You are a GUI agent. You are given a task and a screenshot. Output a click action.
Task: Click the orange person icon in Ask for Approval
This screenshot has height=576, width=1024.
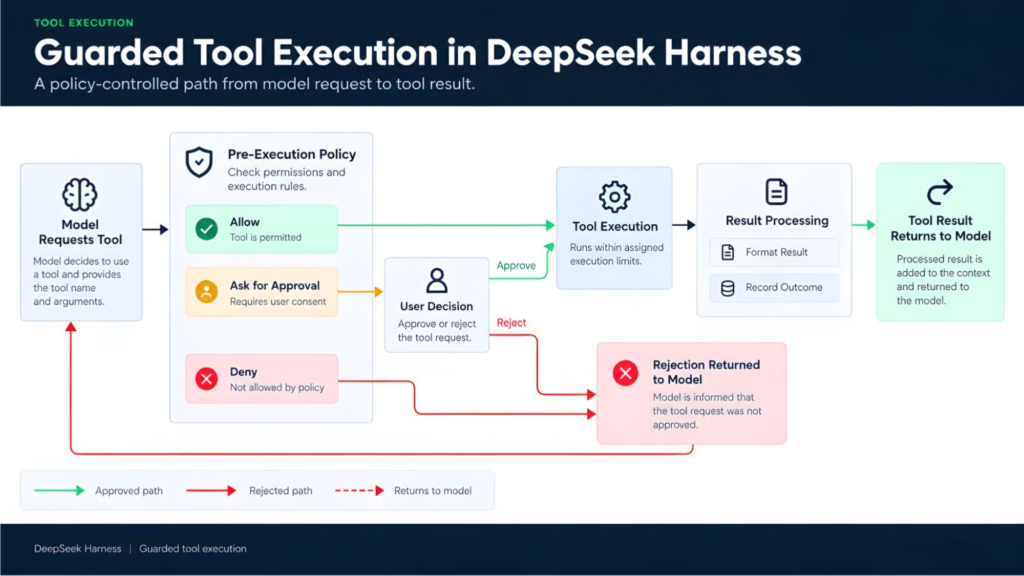206,291
